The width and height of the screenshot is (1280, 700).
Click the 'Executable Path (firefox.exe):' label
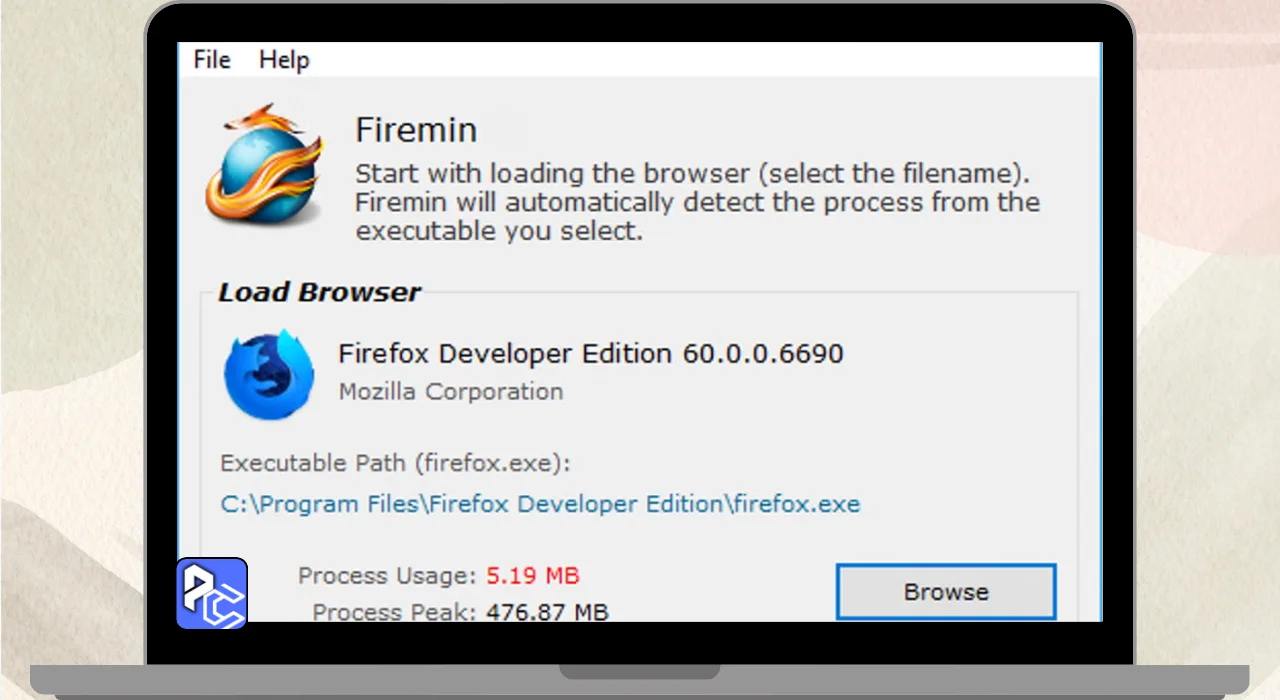[395, 464]
